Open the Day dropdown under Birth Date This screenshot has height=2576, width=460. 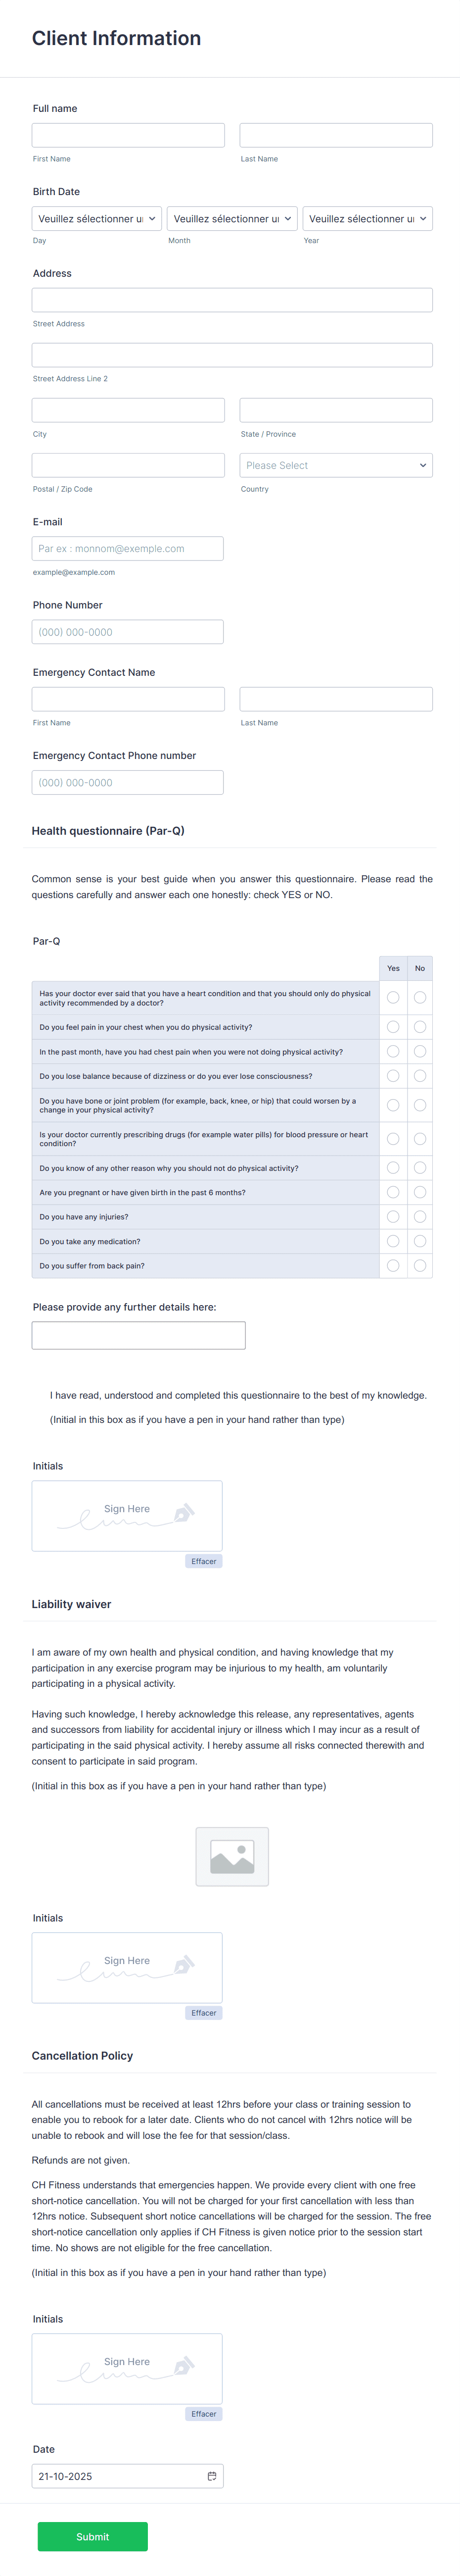coord(96,218)
